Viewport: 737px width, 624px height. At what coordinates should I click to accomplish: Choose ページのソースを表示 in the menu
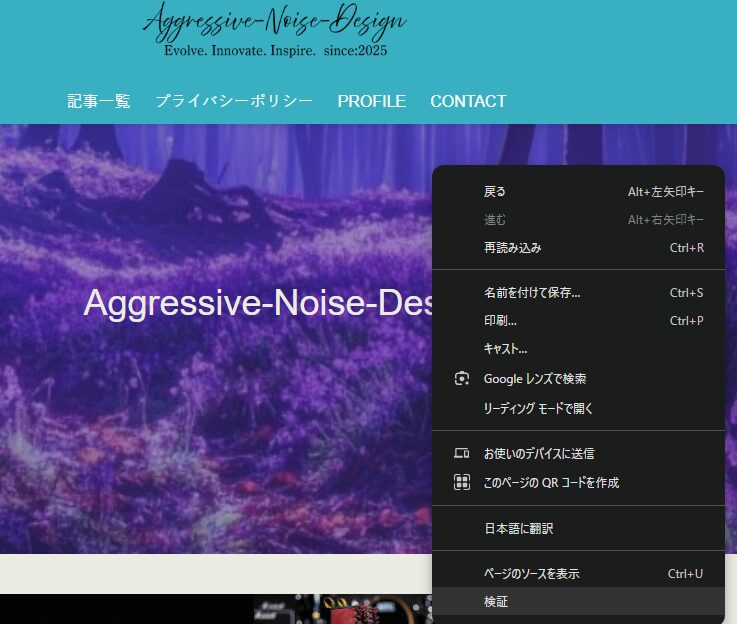(531, 574)
